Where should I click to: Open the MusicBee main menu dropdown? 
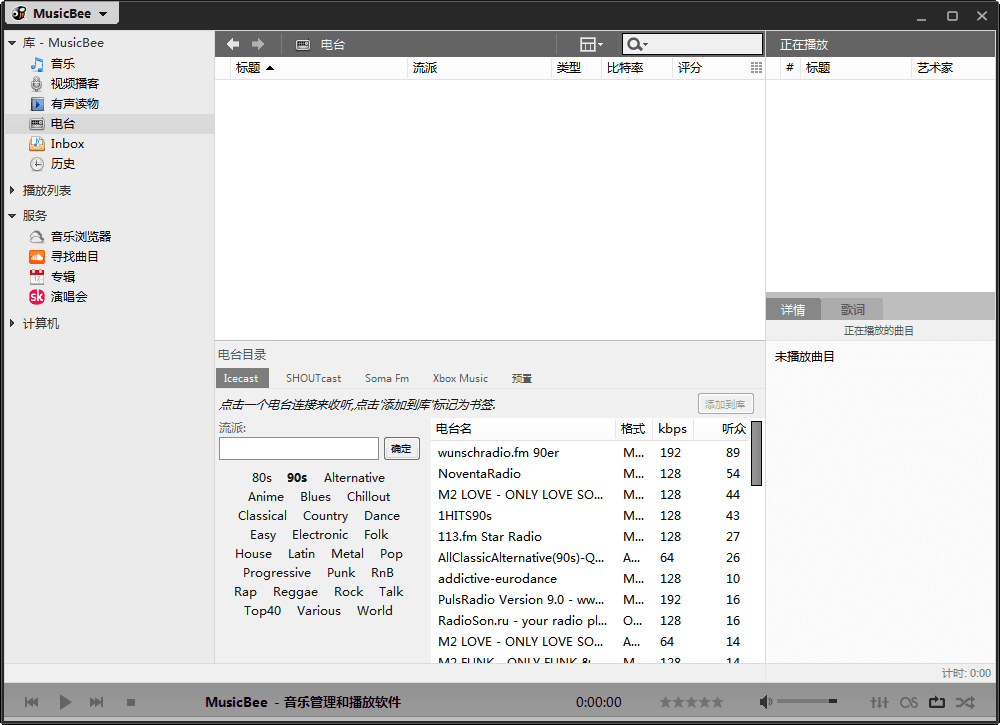61,13
